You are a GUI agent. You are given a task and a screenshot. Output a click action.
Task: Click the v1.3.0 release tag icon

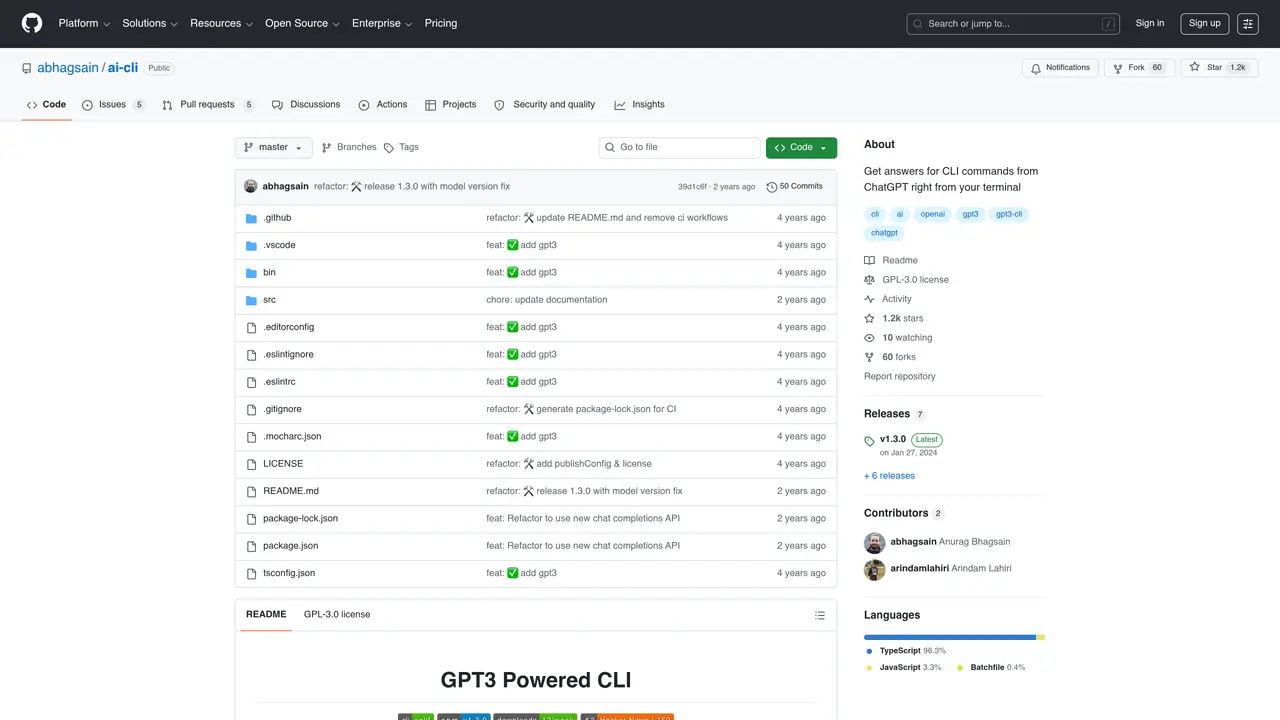point(870,441)
